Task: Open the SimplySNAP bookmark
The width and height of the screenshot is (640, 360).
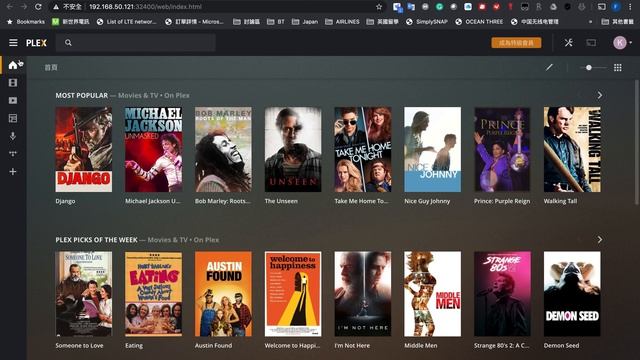Action: coord(427,22)
